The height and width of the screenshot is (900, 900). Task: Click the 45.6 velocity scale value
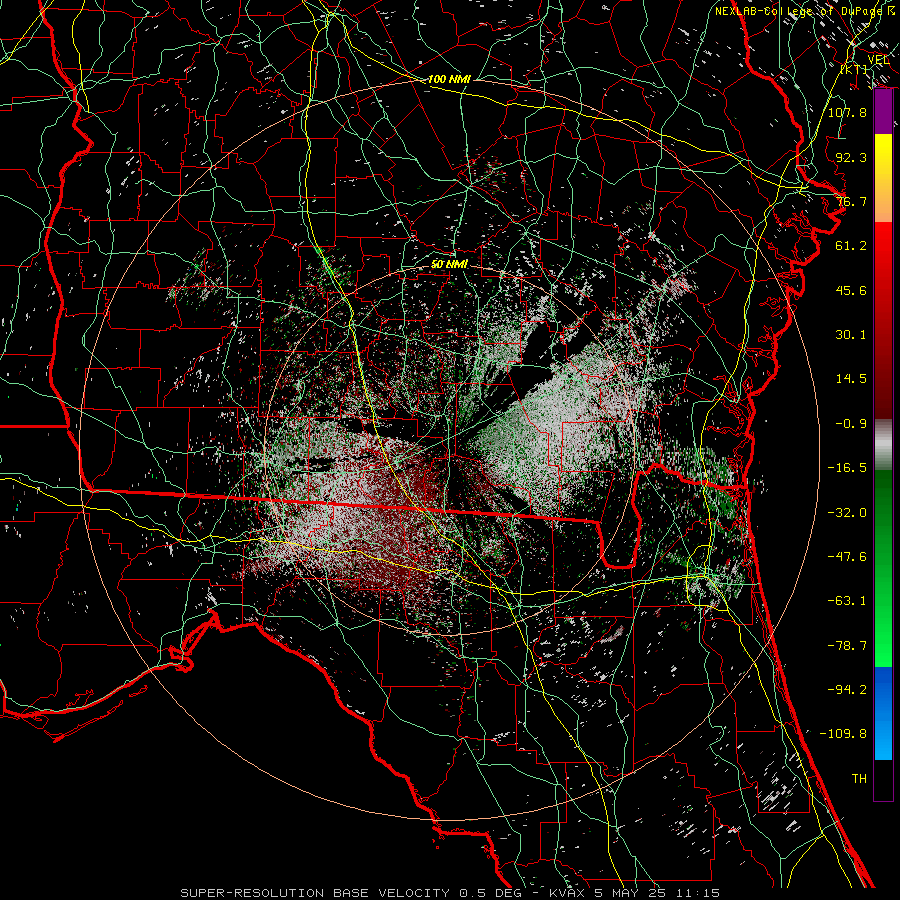coord(851,290)
